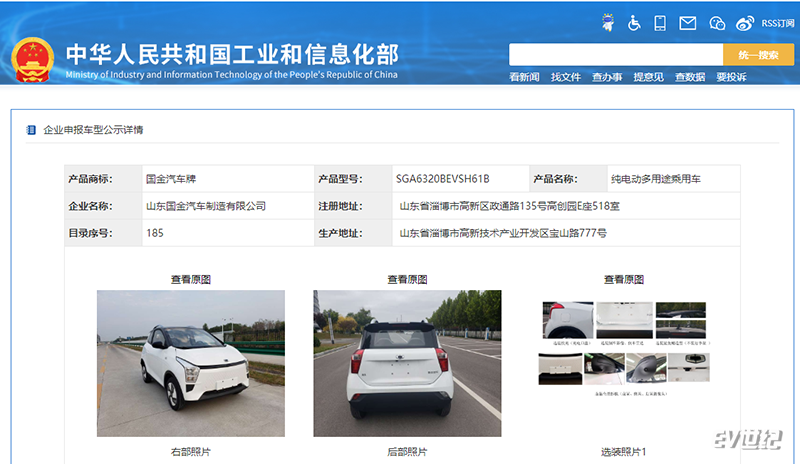Select the product model SGA6320BEVSH61B text

click(442, 179)
